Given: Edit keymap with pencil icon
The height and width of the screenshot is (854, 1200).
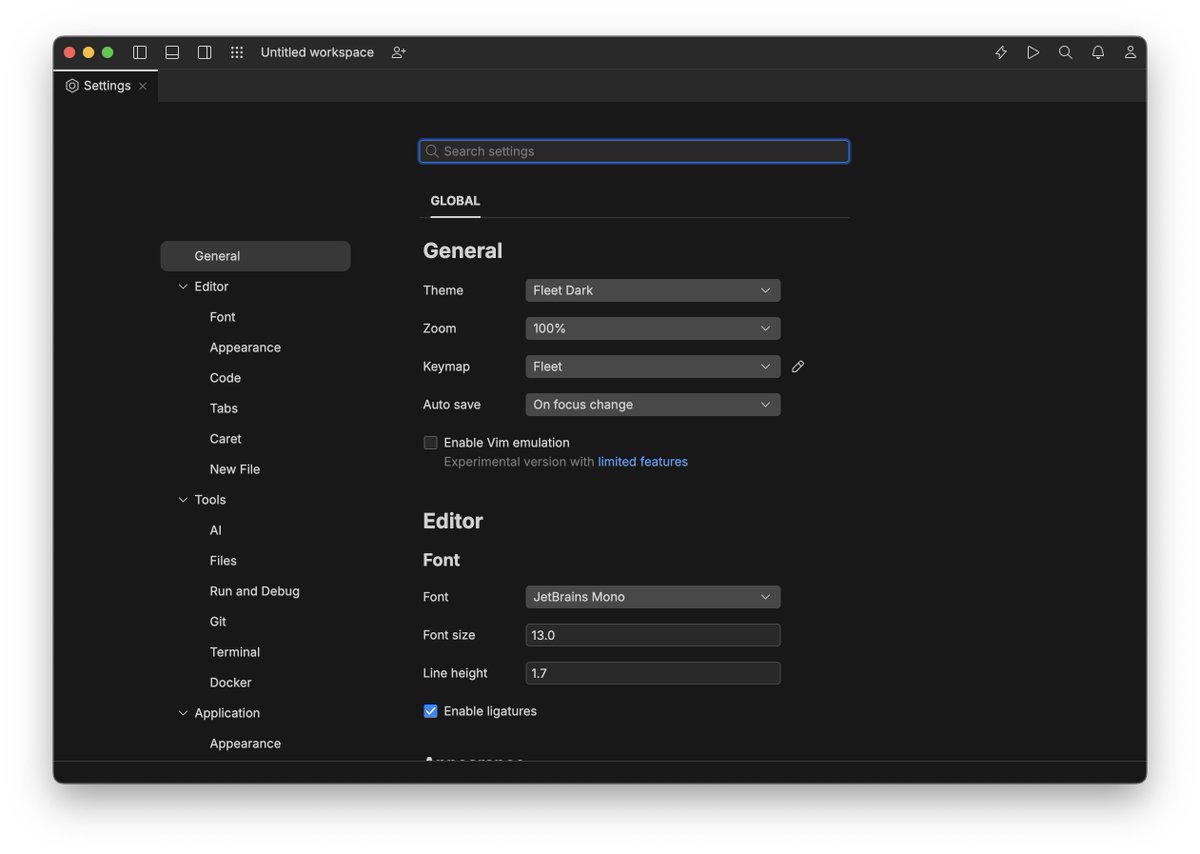Looking at the screenshot, I should click(798, 367).
